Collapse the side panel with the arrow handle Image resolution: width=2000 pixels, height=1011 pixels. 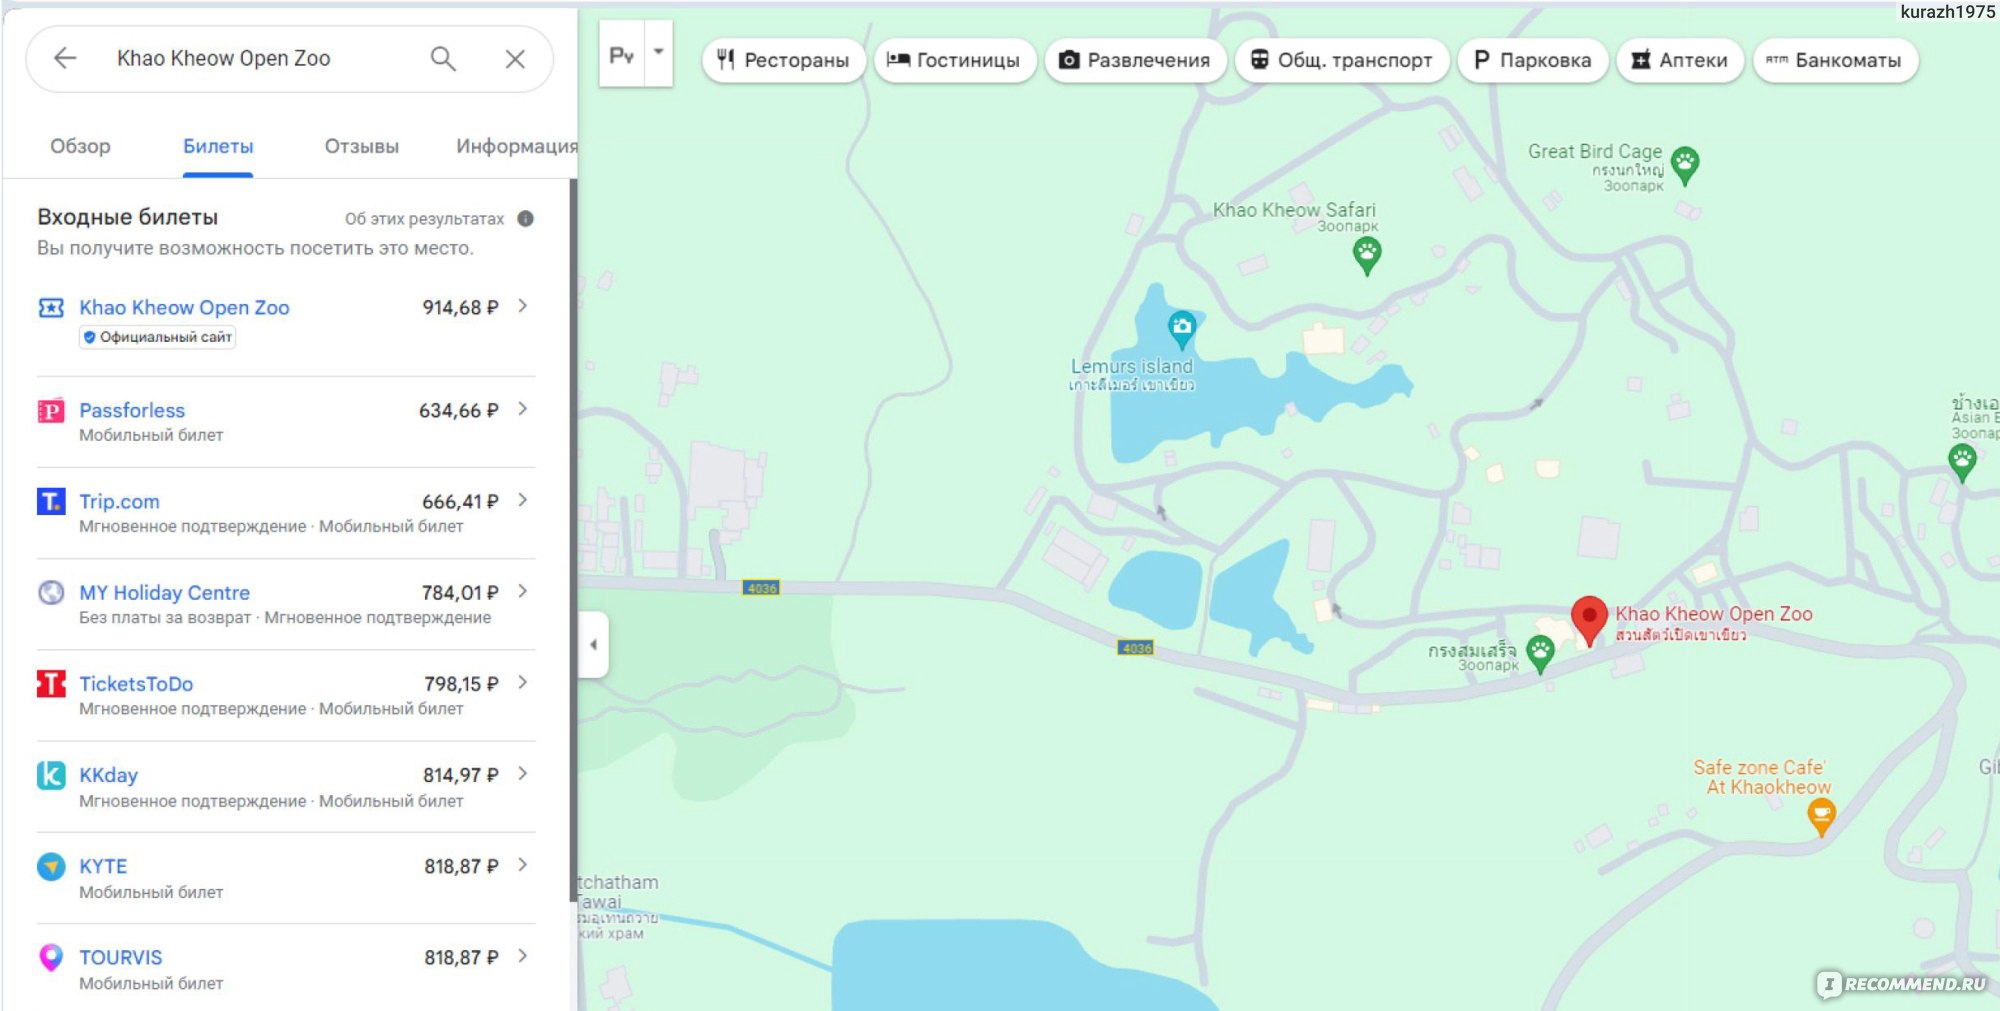593,644
